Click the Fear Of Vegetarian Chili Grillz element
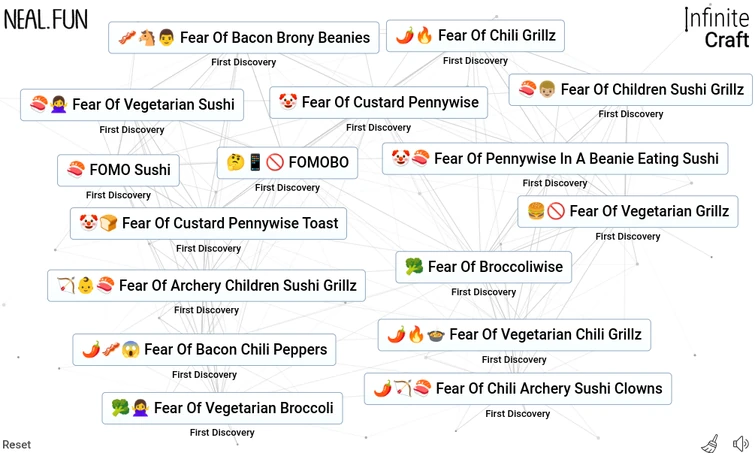 [x=514, y=334]
